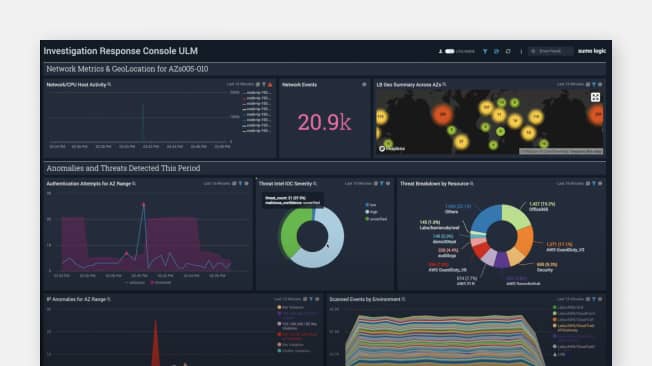
Task: Click the red spike in IP Anomalies chart
Action: (156, 343)
